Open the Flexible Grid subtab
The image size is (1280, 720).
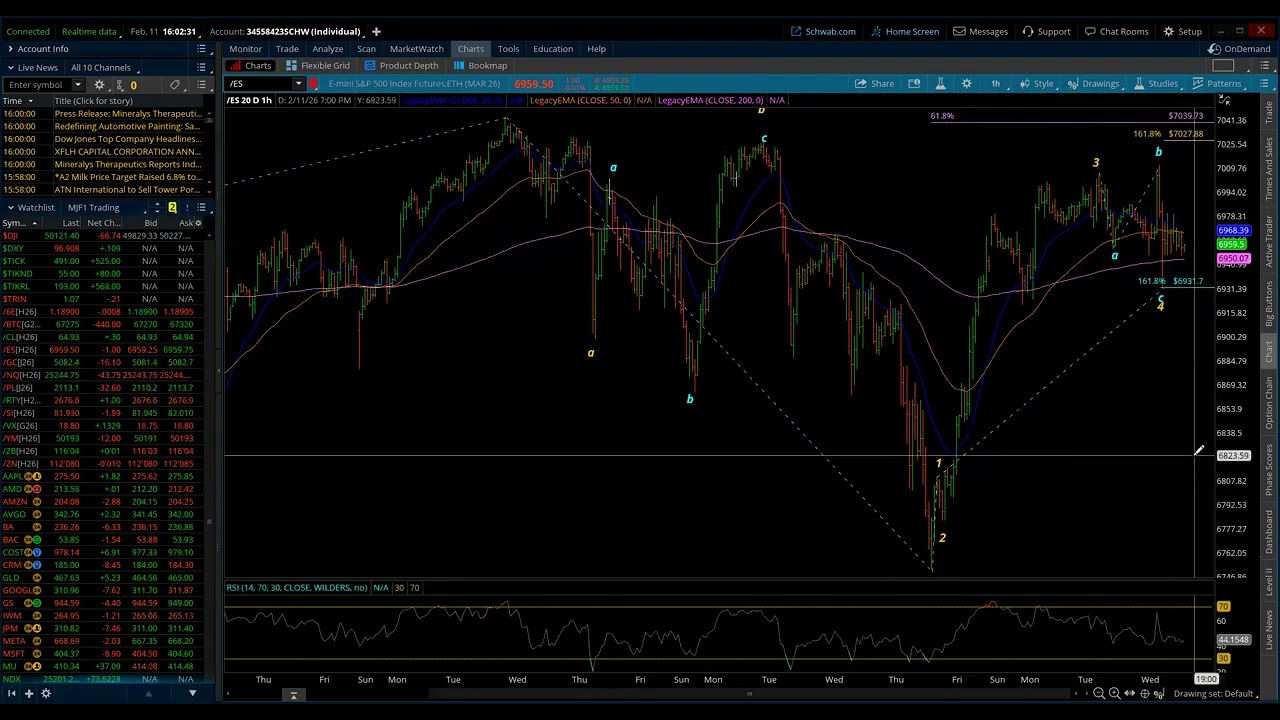[317, 66]
